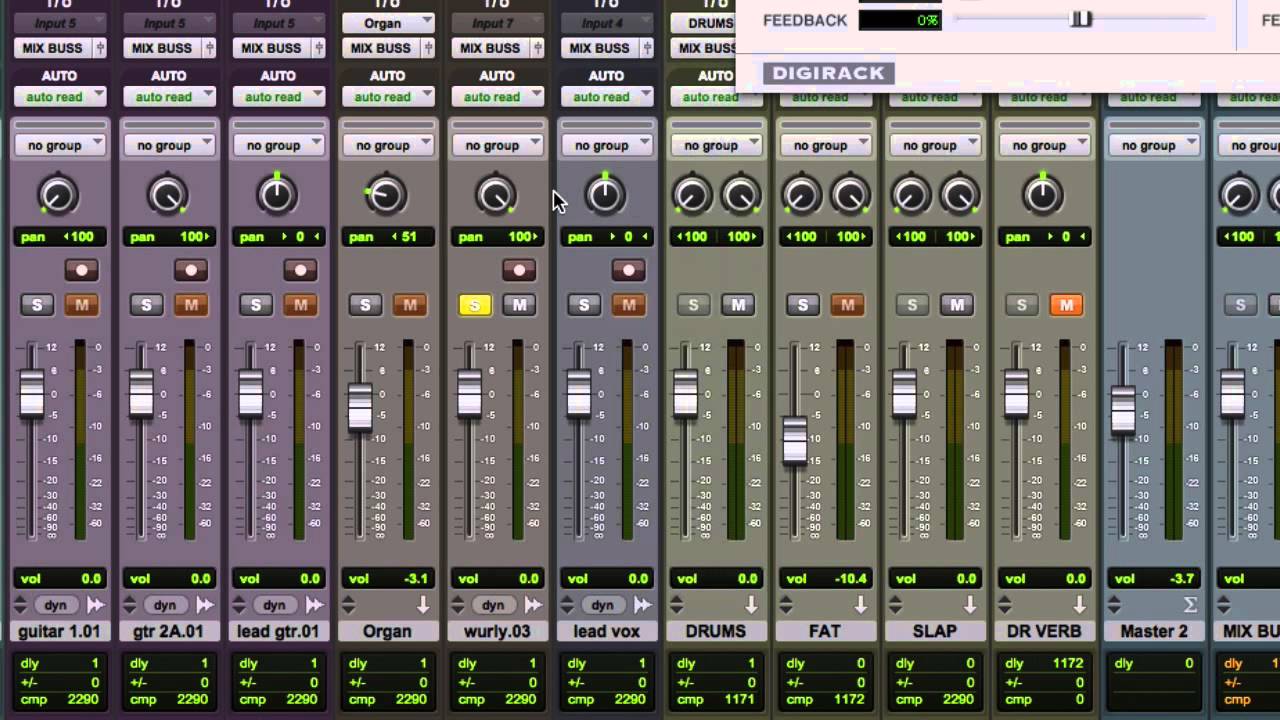
Task: Unmute the lead vox track
Action: [x=628, y=305]
